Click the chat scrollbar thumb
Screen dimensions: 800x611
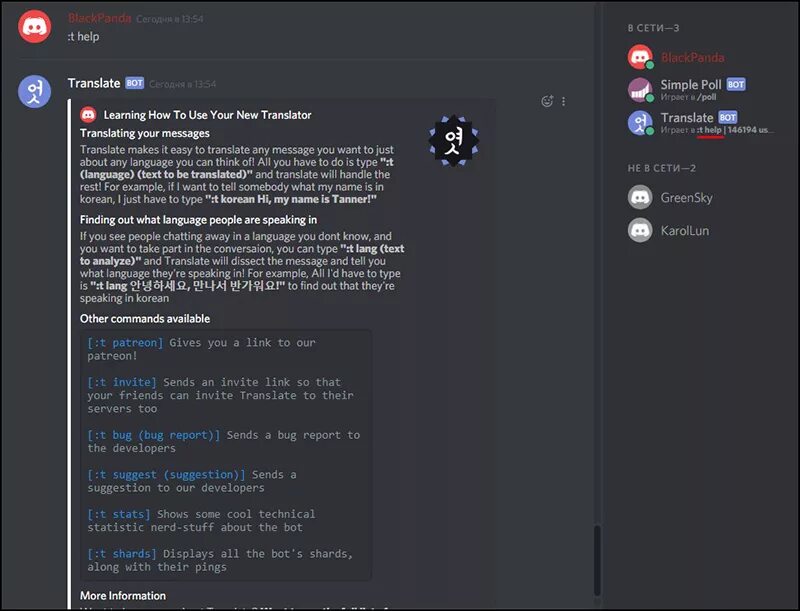coord(597,561)
